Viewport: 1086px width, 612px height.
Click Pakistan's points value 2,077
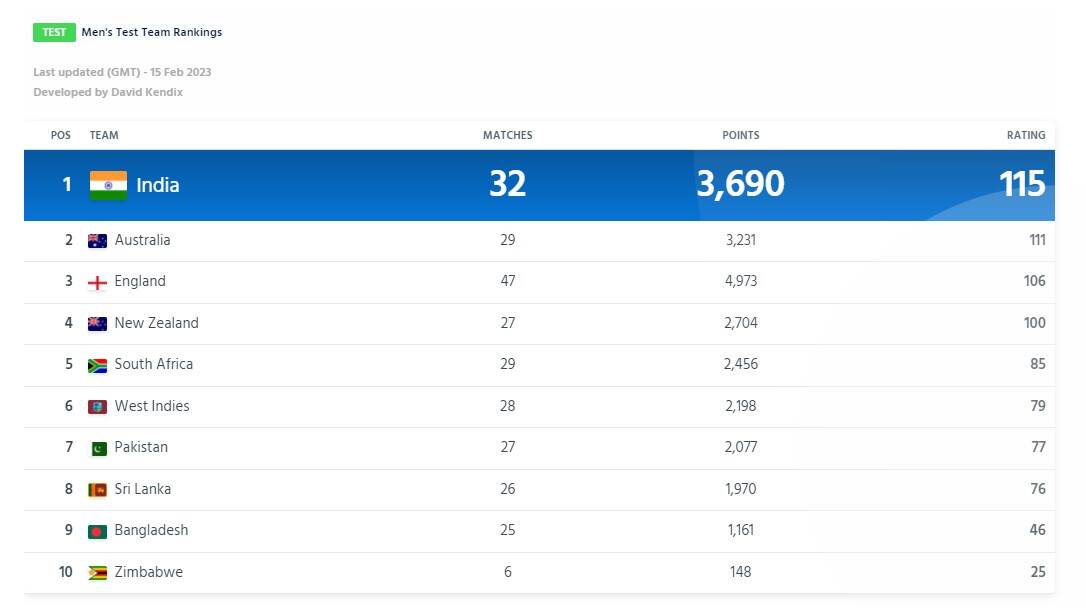click(741, 447)
